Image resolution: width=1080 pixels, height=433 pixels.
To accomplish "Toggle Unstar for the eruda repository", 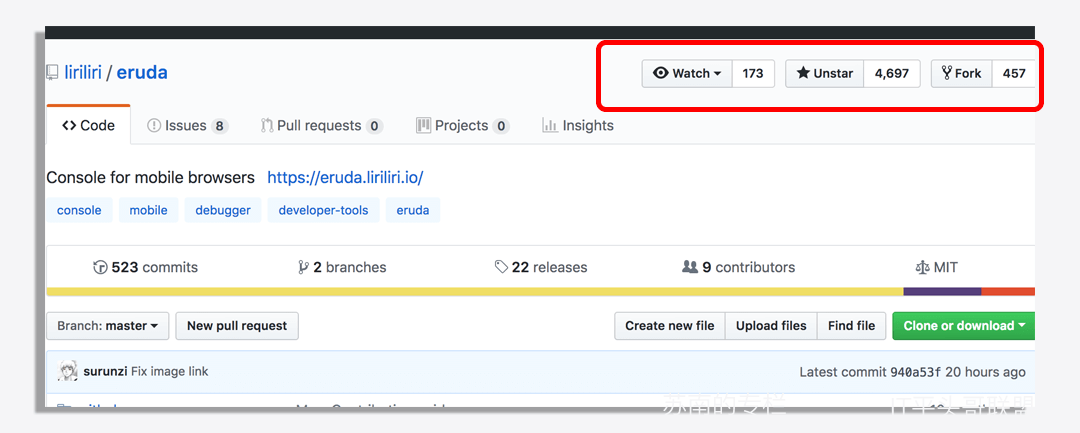I will pos(824,74).
